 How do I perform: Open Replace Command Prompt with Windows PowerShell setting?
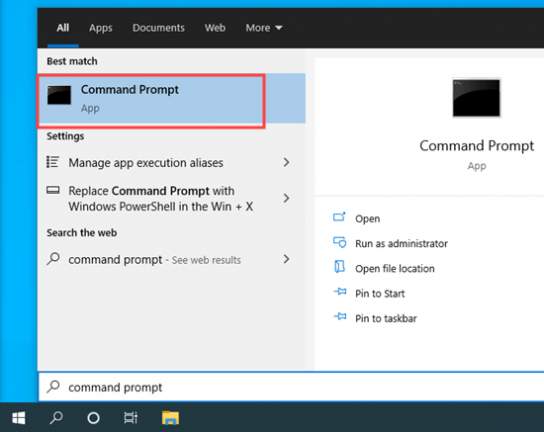point(171,198)
